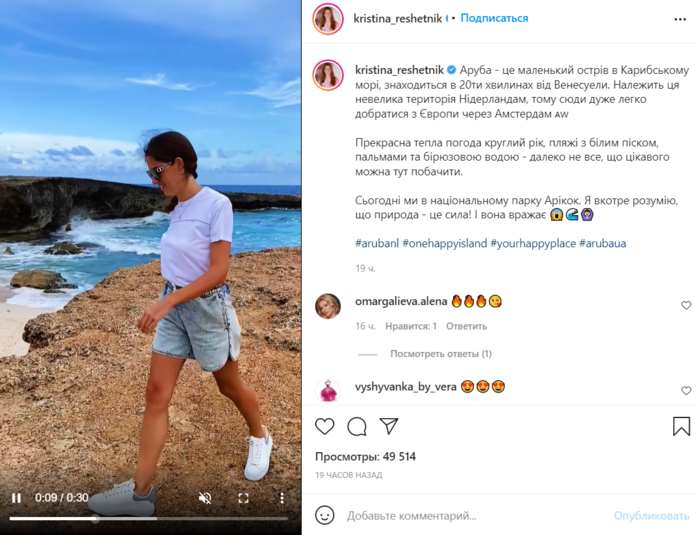Screen dimensions: 697x535
Task: Pause the video playback
Action: point(16,497)
